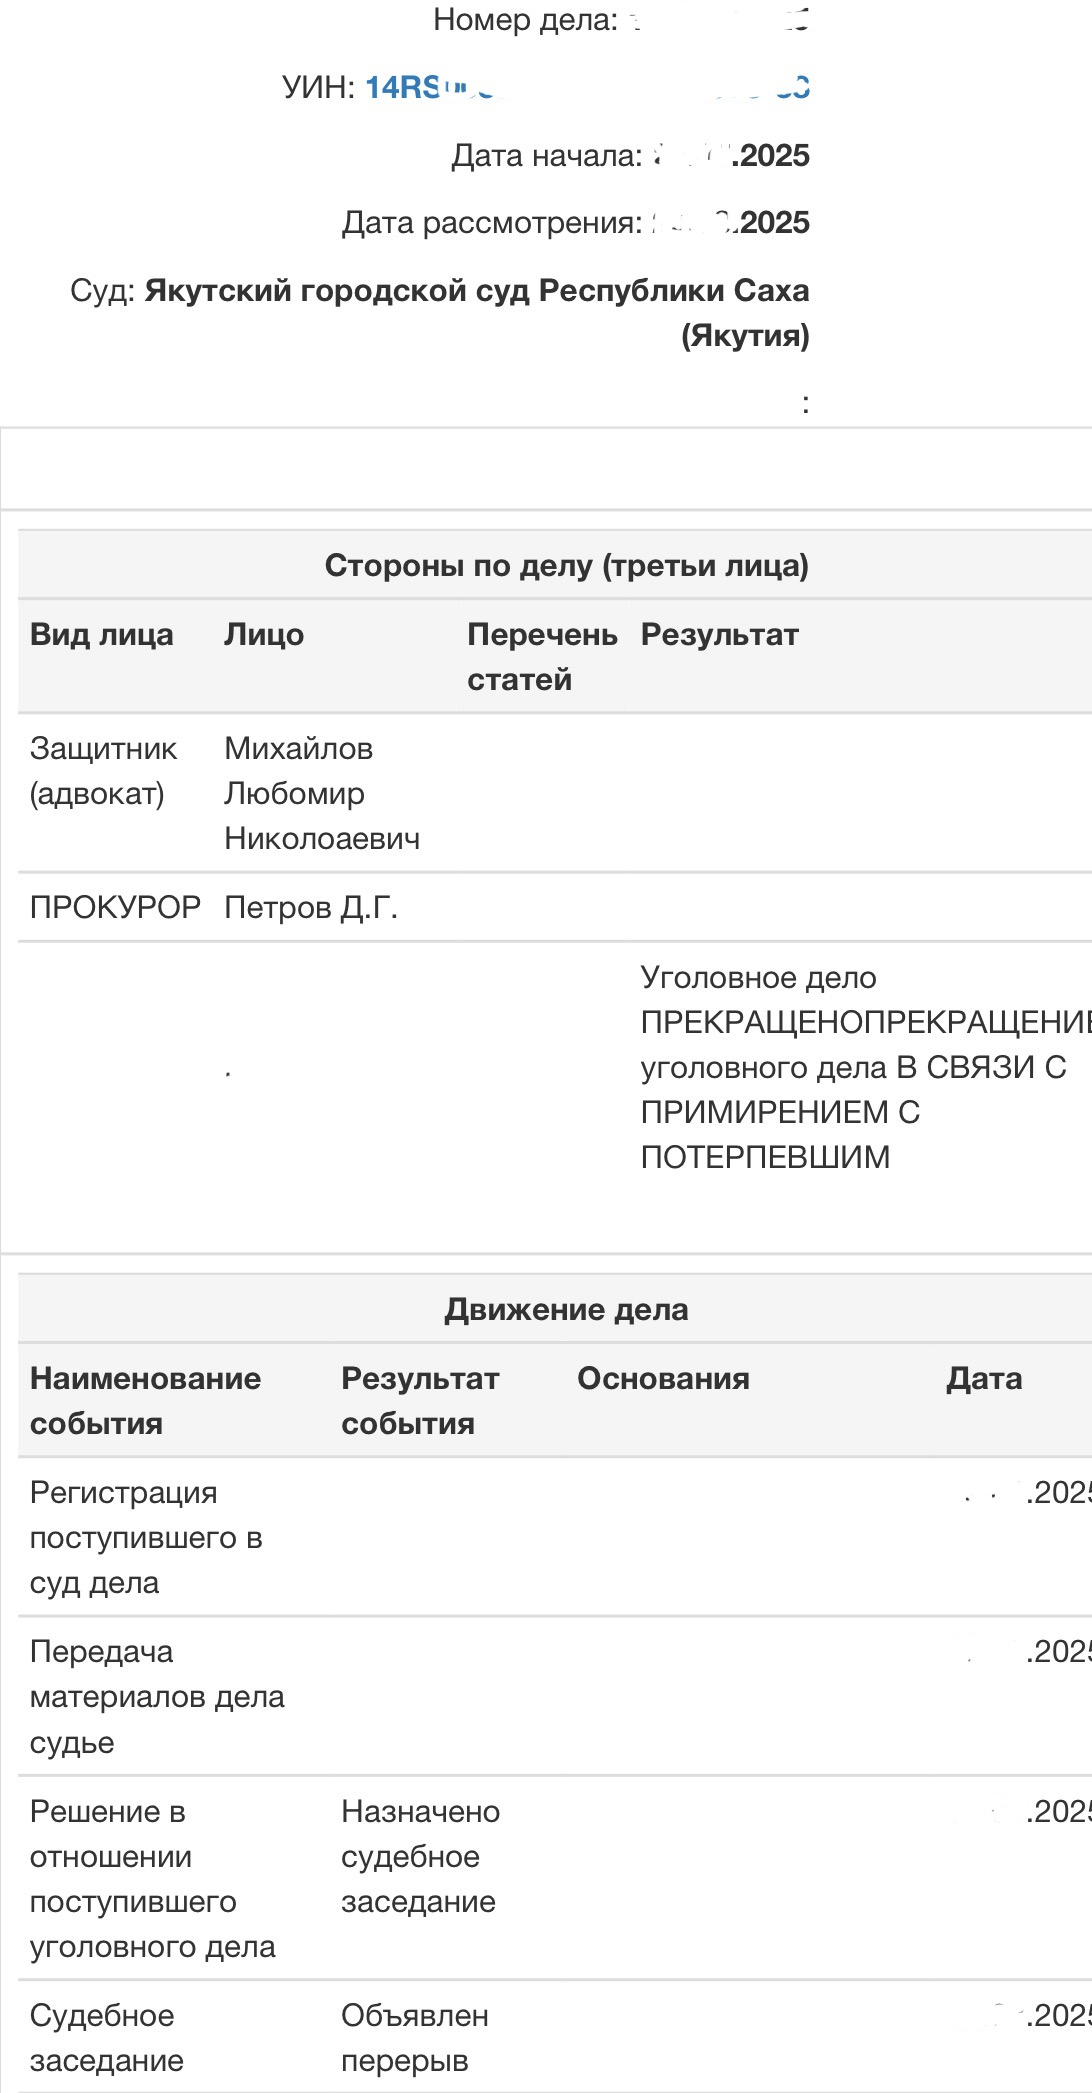The image size is (1092, 2093).
Task: Click the prosecutor name Петров Д.Г.
Action: (x=310, y=907)
